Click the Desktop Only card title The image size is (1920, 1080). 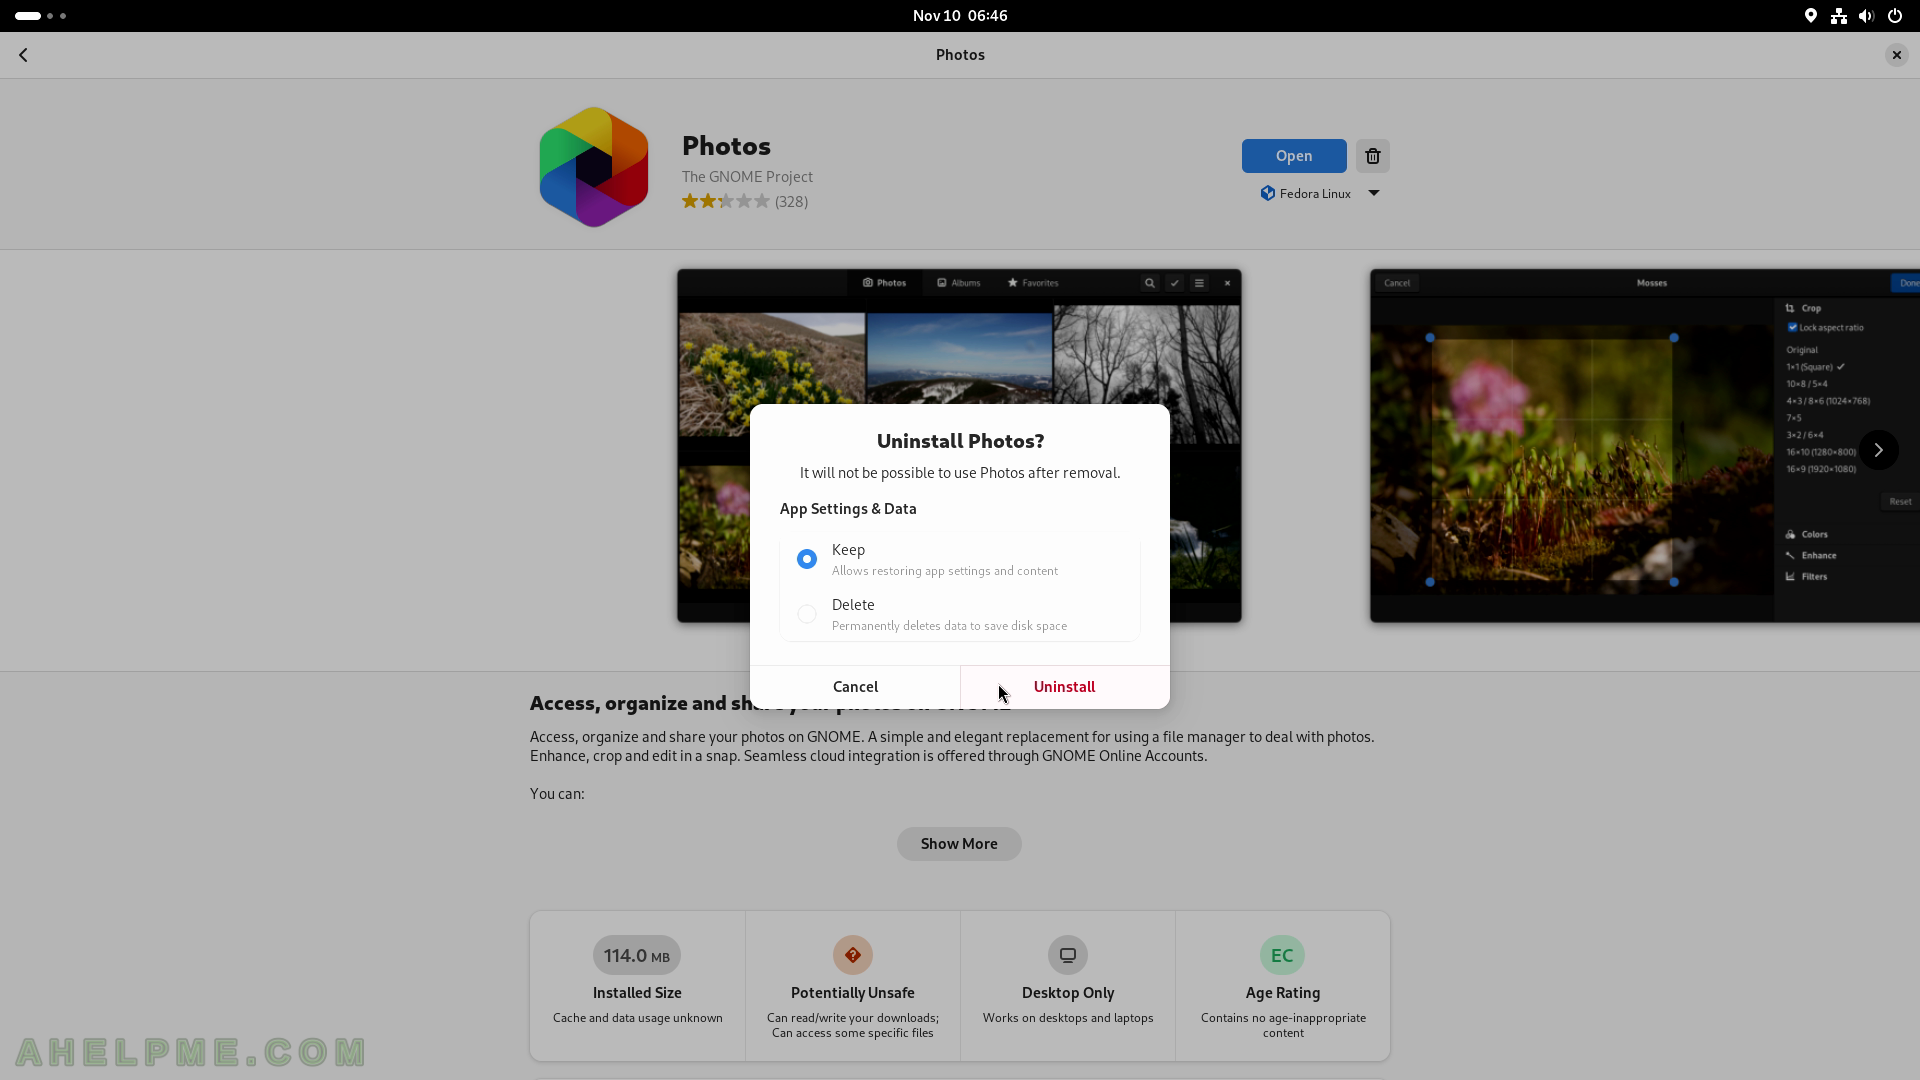1068,993
